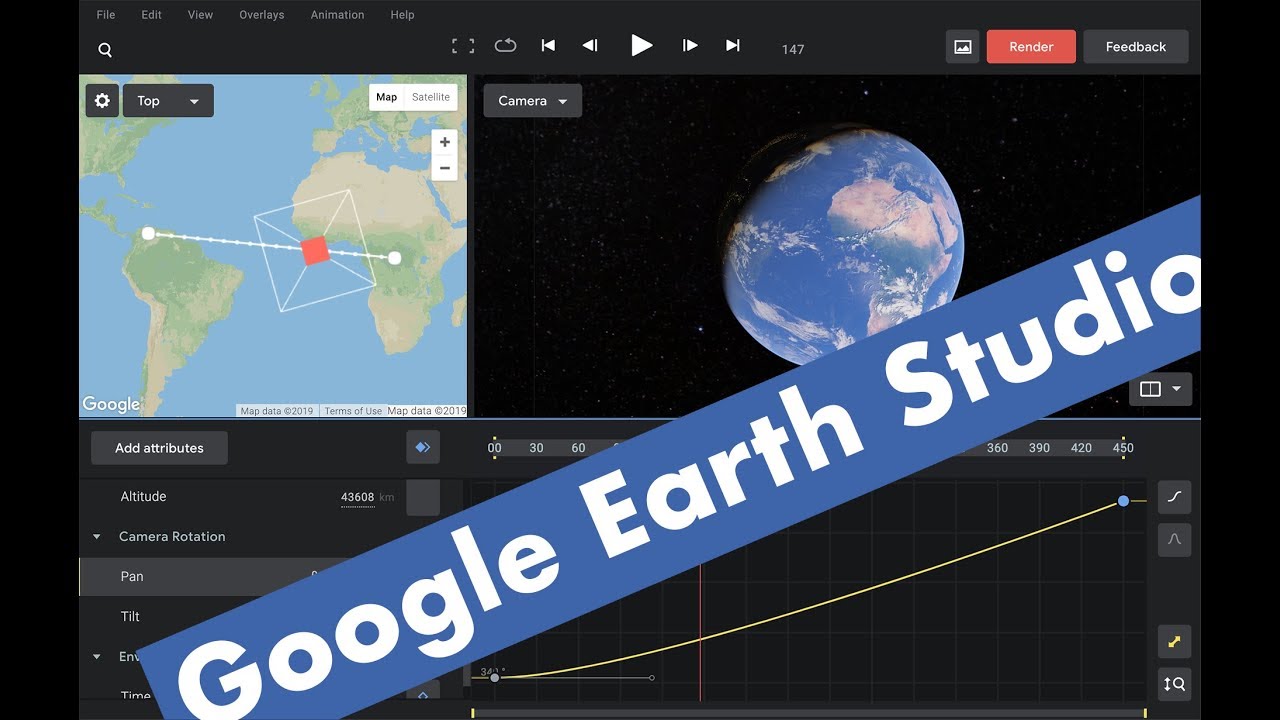Edit the Altitude value 43608
The width and height of the screenshot is (1280, 720).
(358, 497)
